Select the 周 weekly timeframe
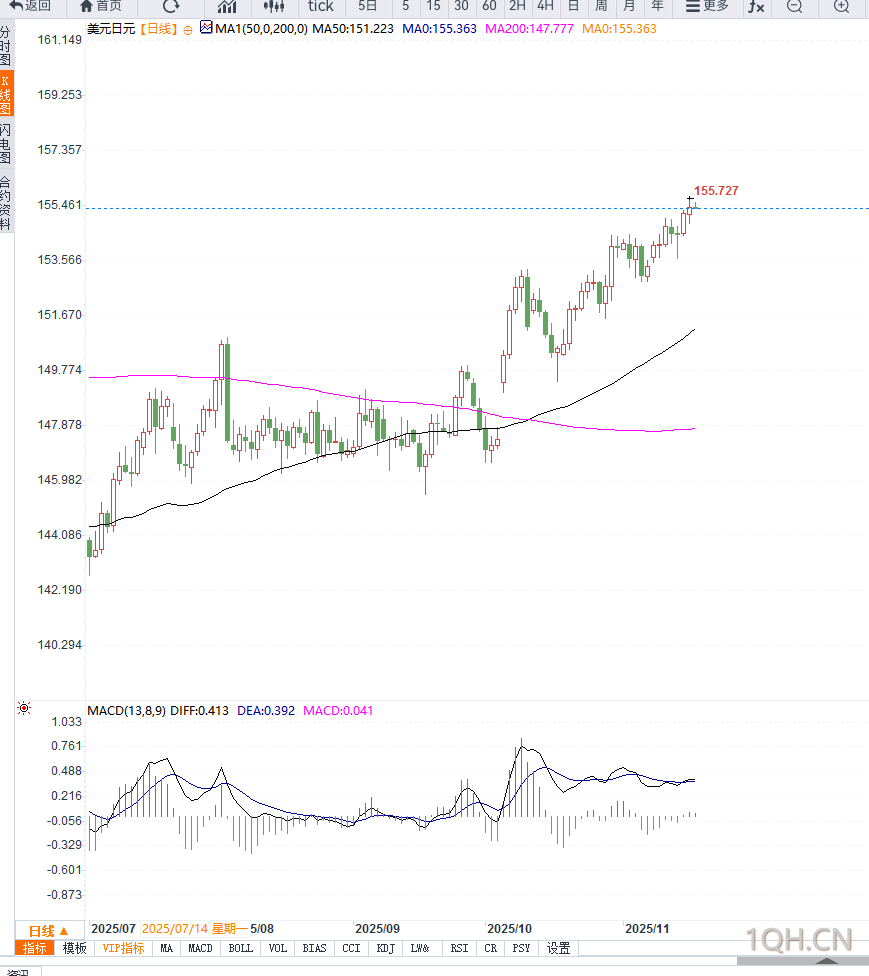Image resolution: width=869 pixels, height=976 pixels. pyautogui.click(x=601, y=6)
